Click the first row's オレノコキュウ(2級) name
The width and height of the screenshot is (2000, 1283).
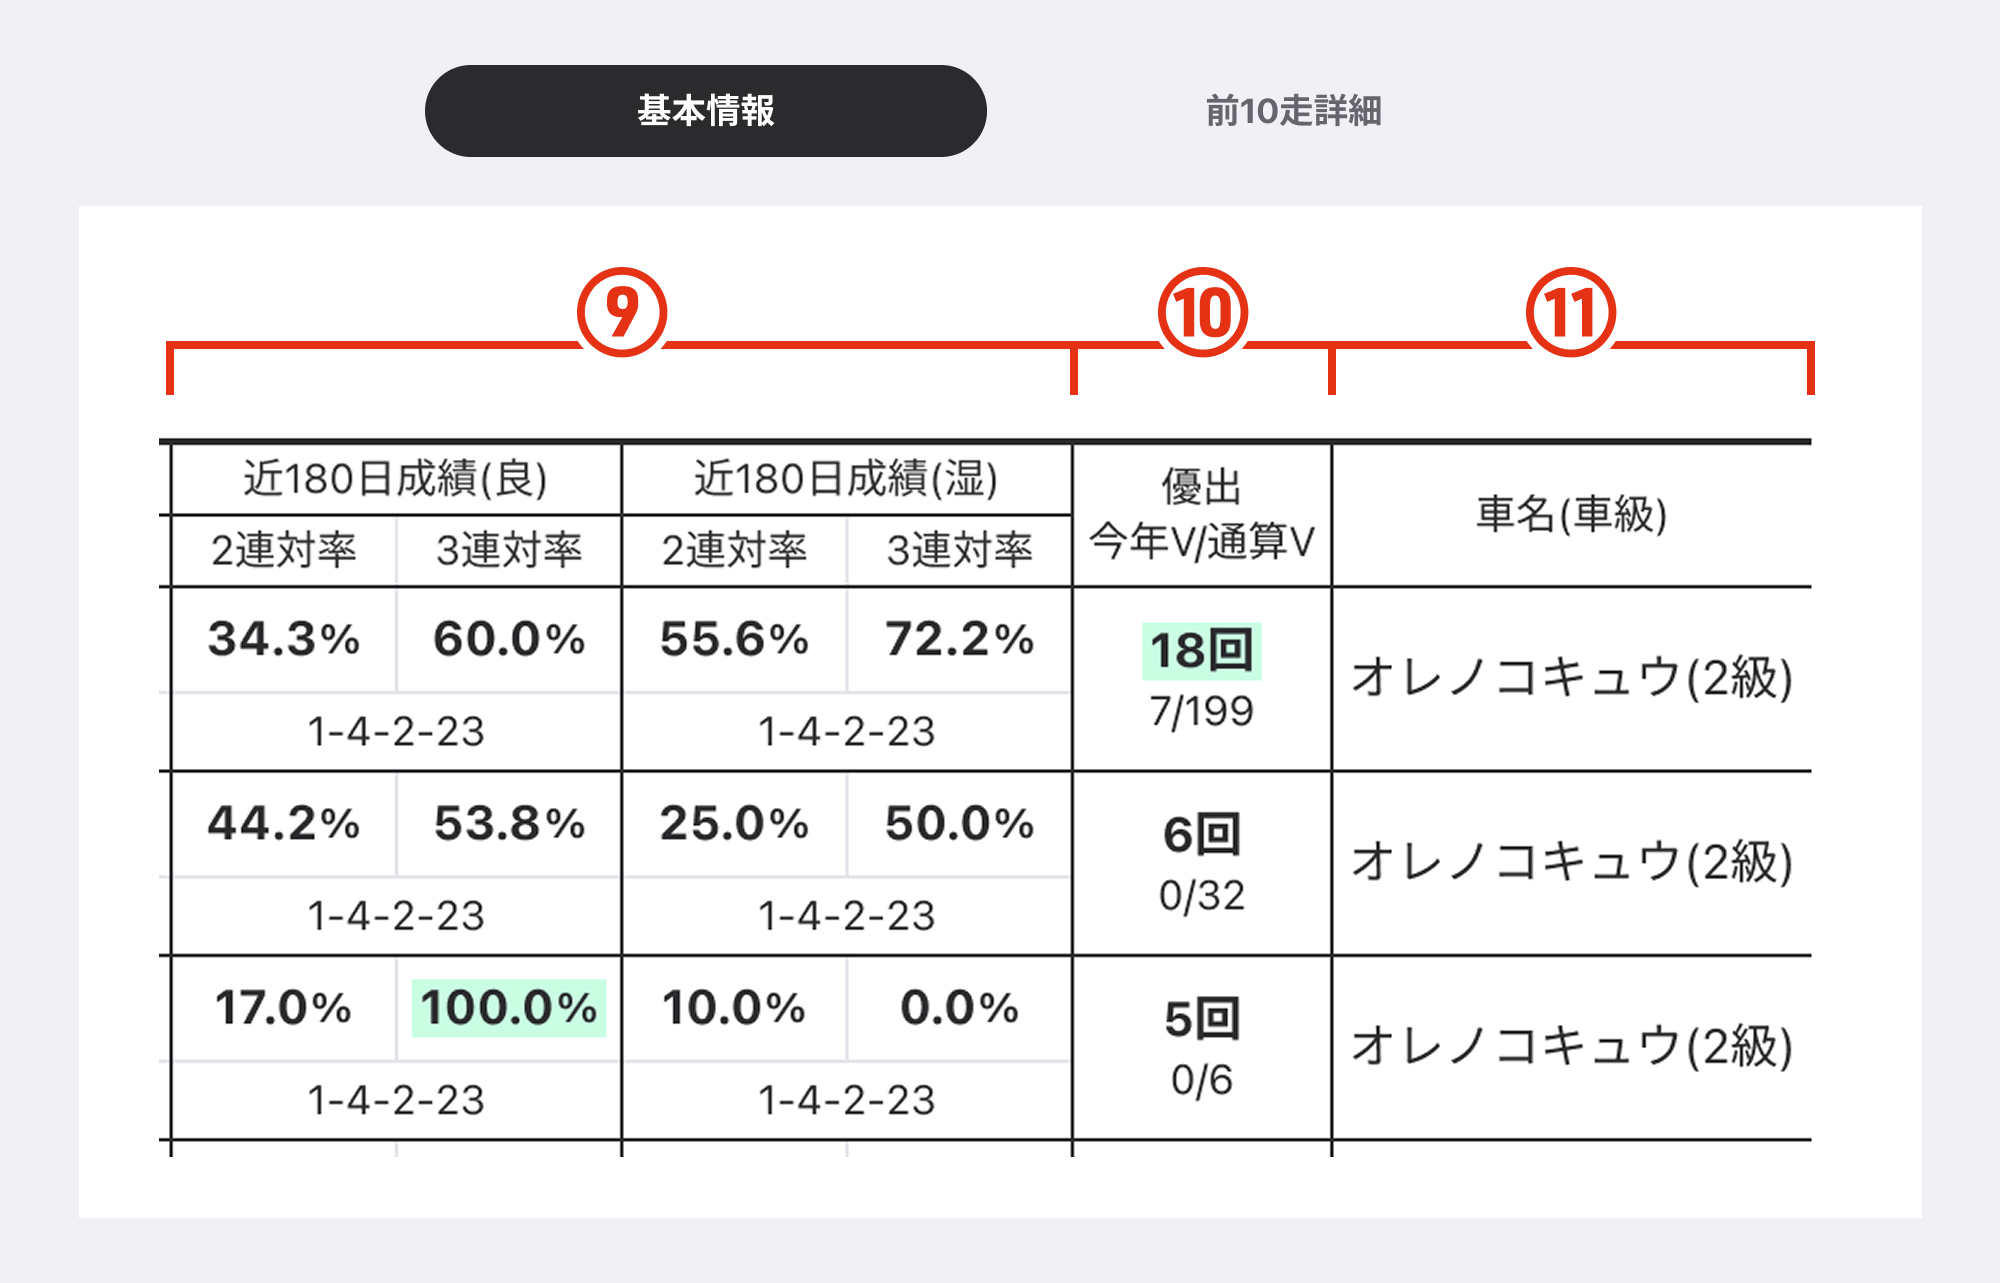coord(1571,678)
